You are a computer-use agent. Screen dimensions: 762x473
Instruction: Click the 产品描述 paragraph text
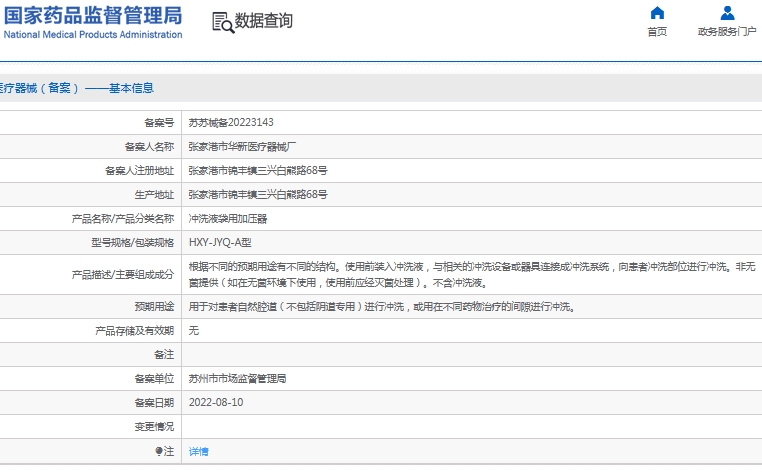click(472, 275)
